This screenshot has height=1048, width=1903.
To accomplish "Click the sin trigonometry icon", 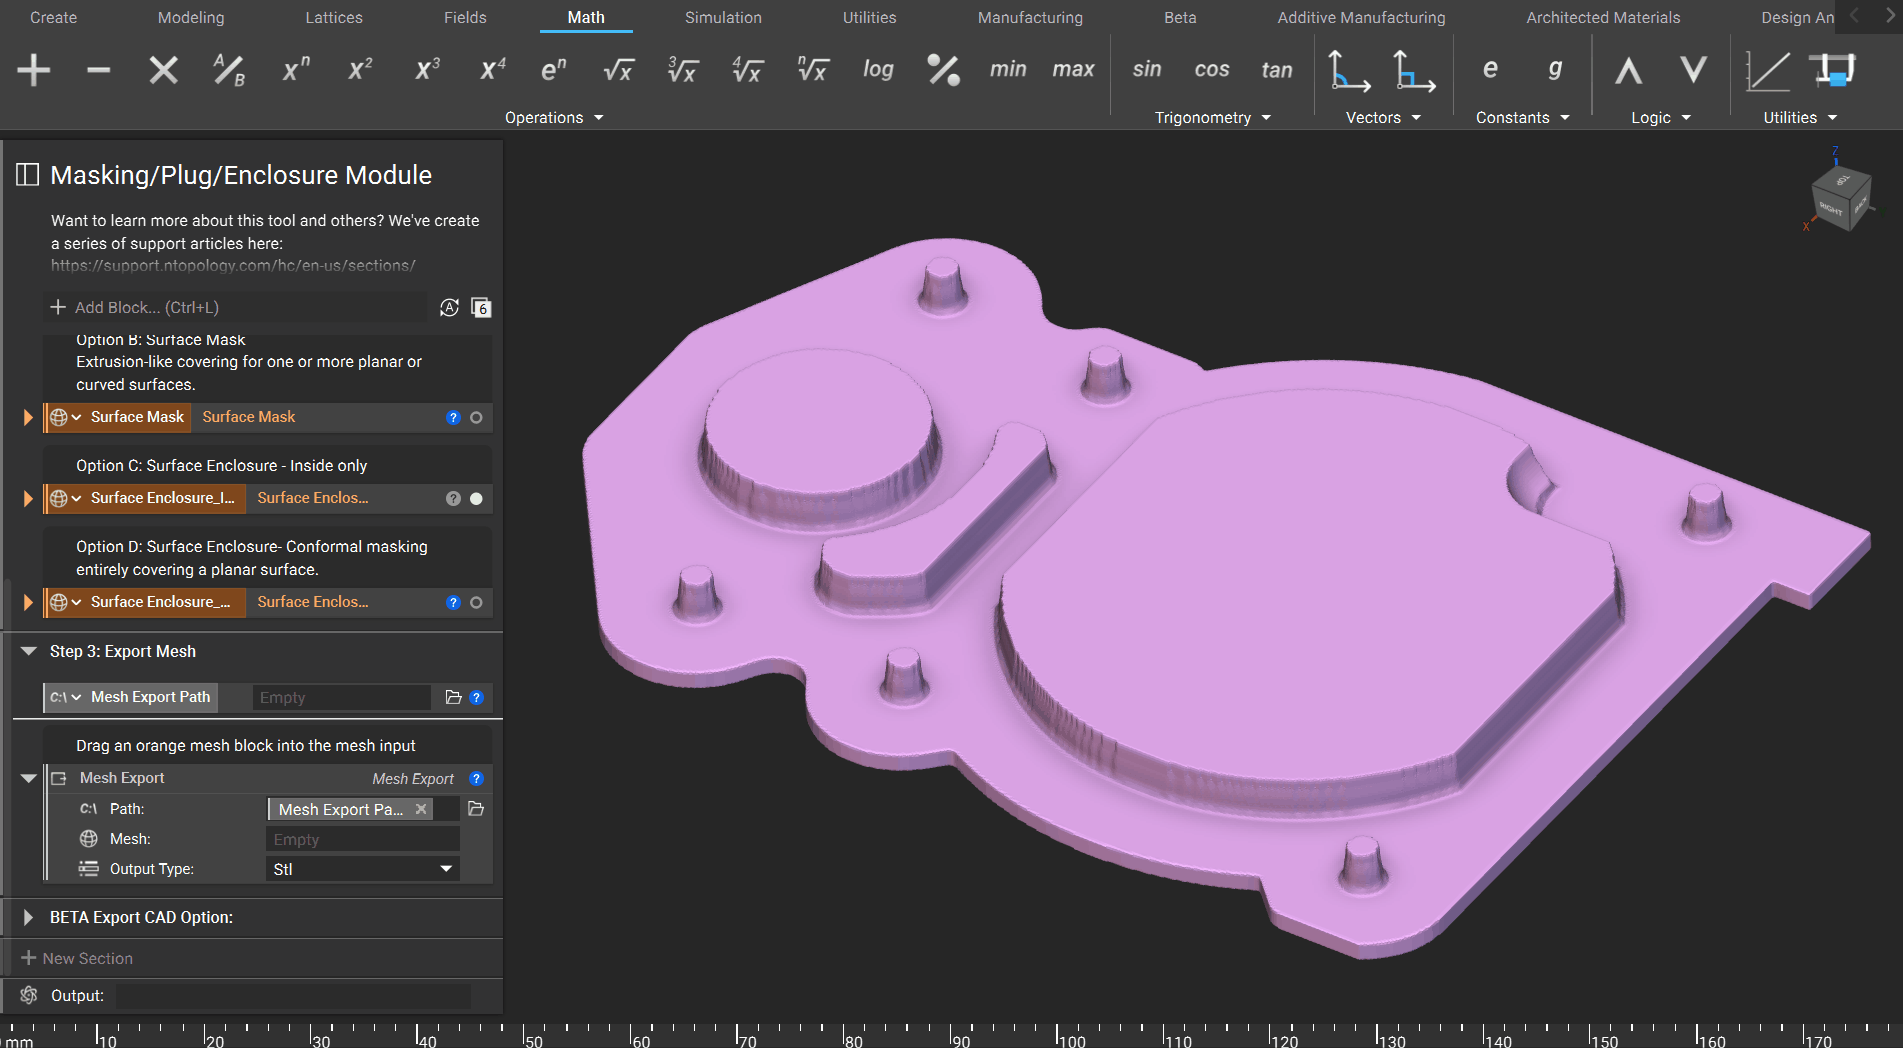I will click(1146, 70).
